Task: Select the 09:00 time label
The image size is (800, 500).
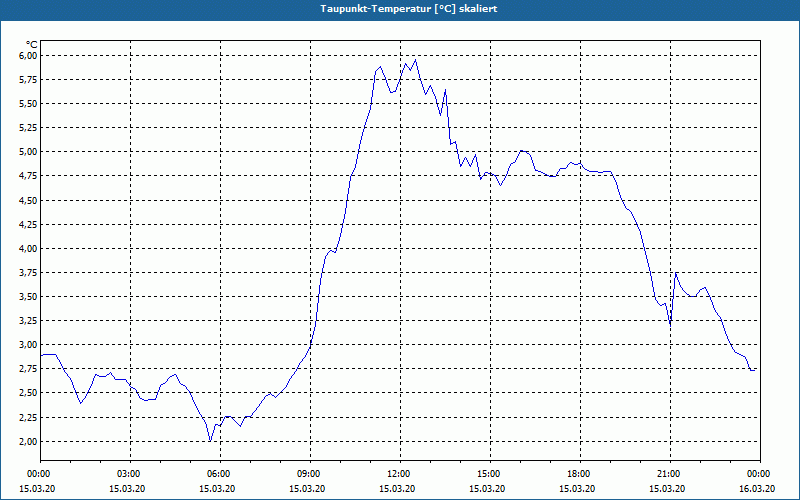Action: tap(310, 474)
